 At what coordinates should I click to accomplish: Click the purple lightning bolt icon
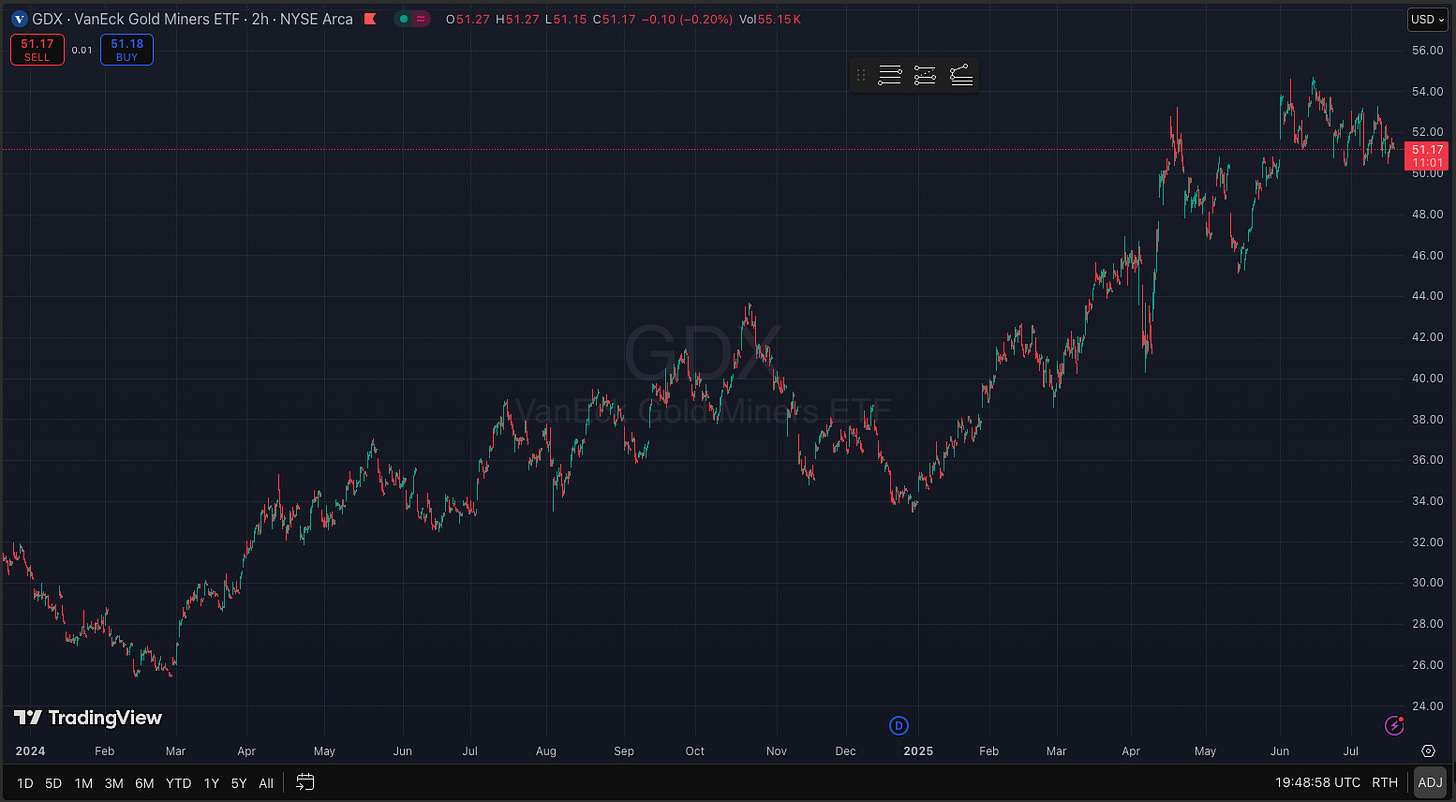click(1393, 725)
